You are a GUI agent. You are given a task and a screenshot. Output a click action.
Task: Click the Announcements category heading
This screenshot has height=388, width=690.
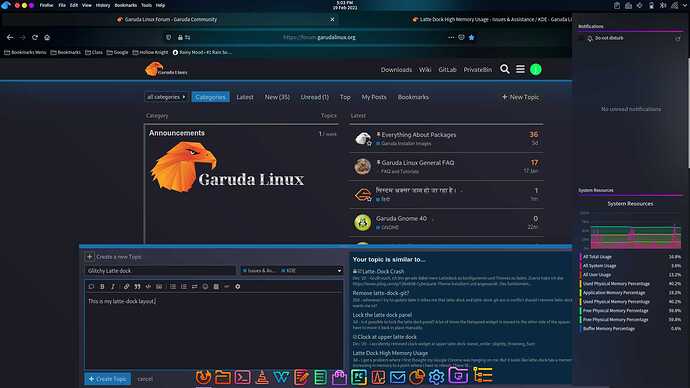[176, 133]
